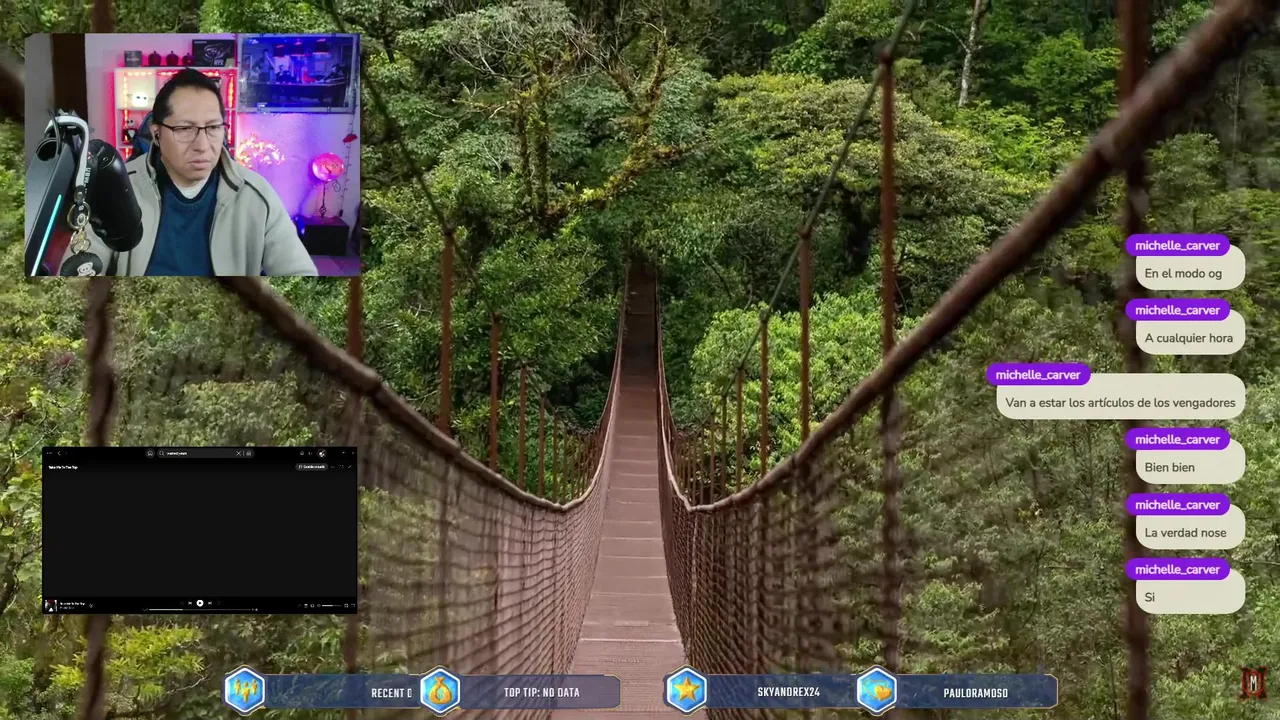Click the icon left of PAULORAMOSO
The image size is (1280, 720).
(x=876, y=691)
